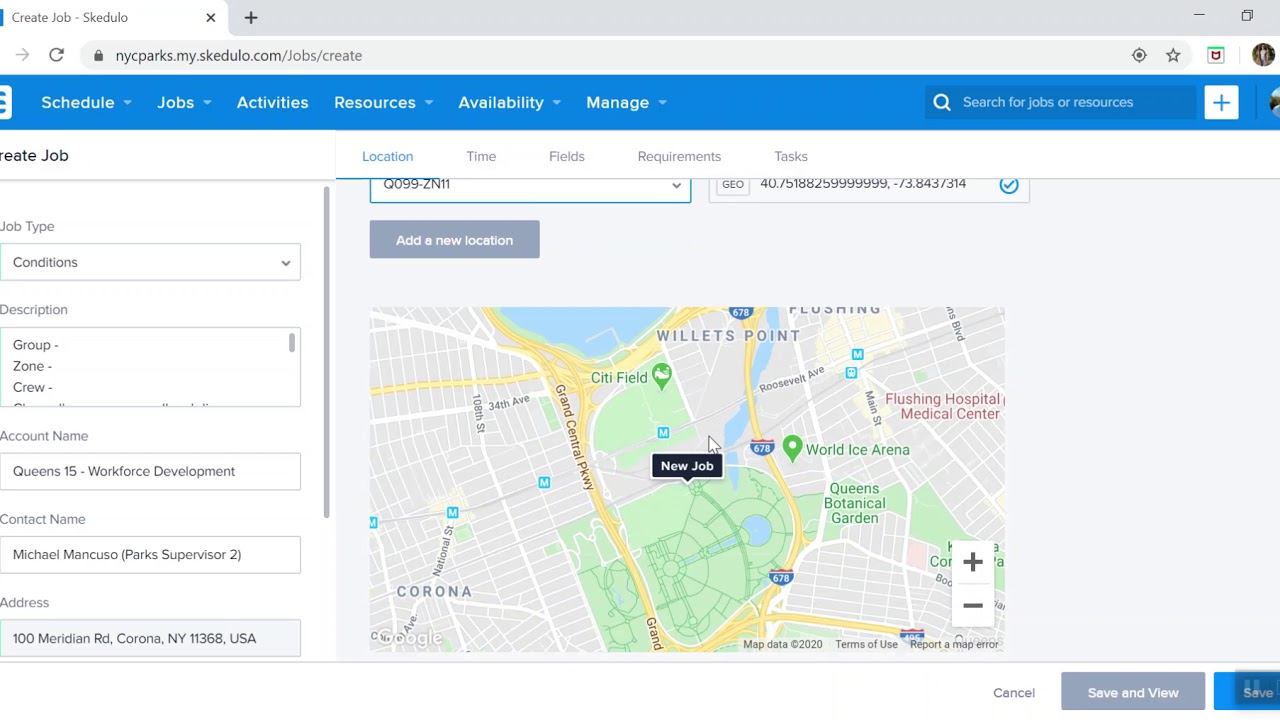Switch to the Requirements tab
Viewport: 1280px width, 720px height.
pyautogui.click(x=679, y=156)
